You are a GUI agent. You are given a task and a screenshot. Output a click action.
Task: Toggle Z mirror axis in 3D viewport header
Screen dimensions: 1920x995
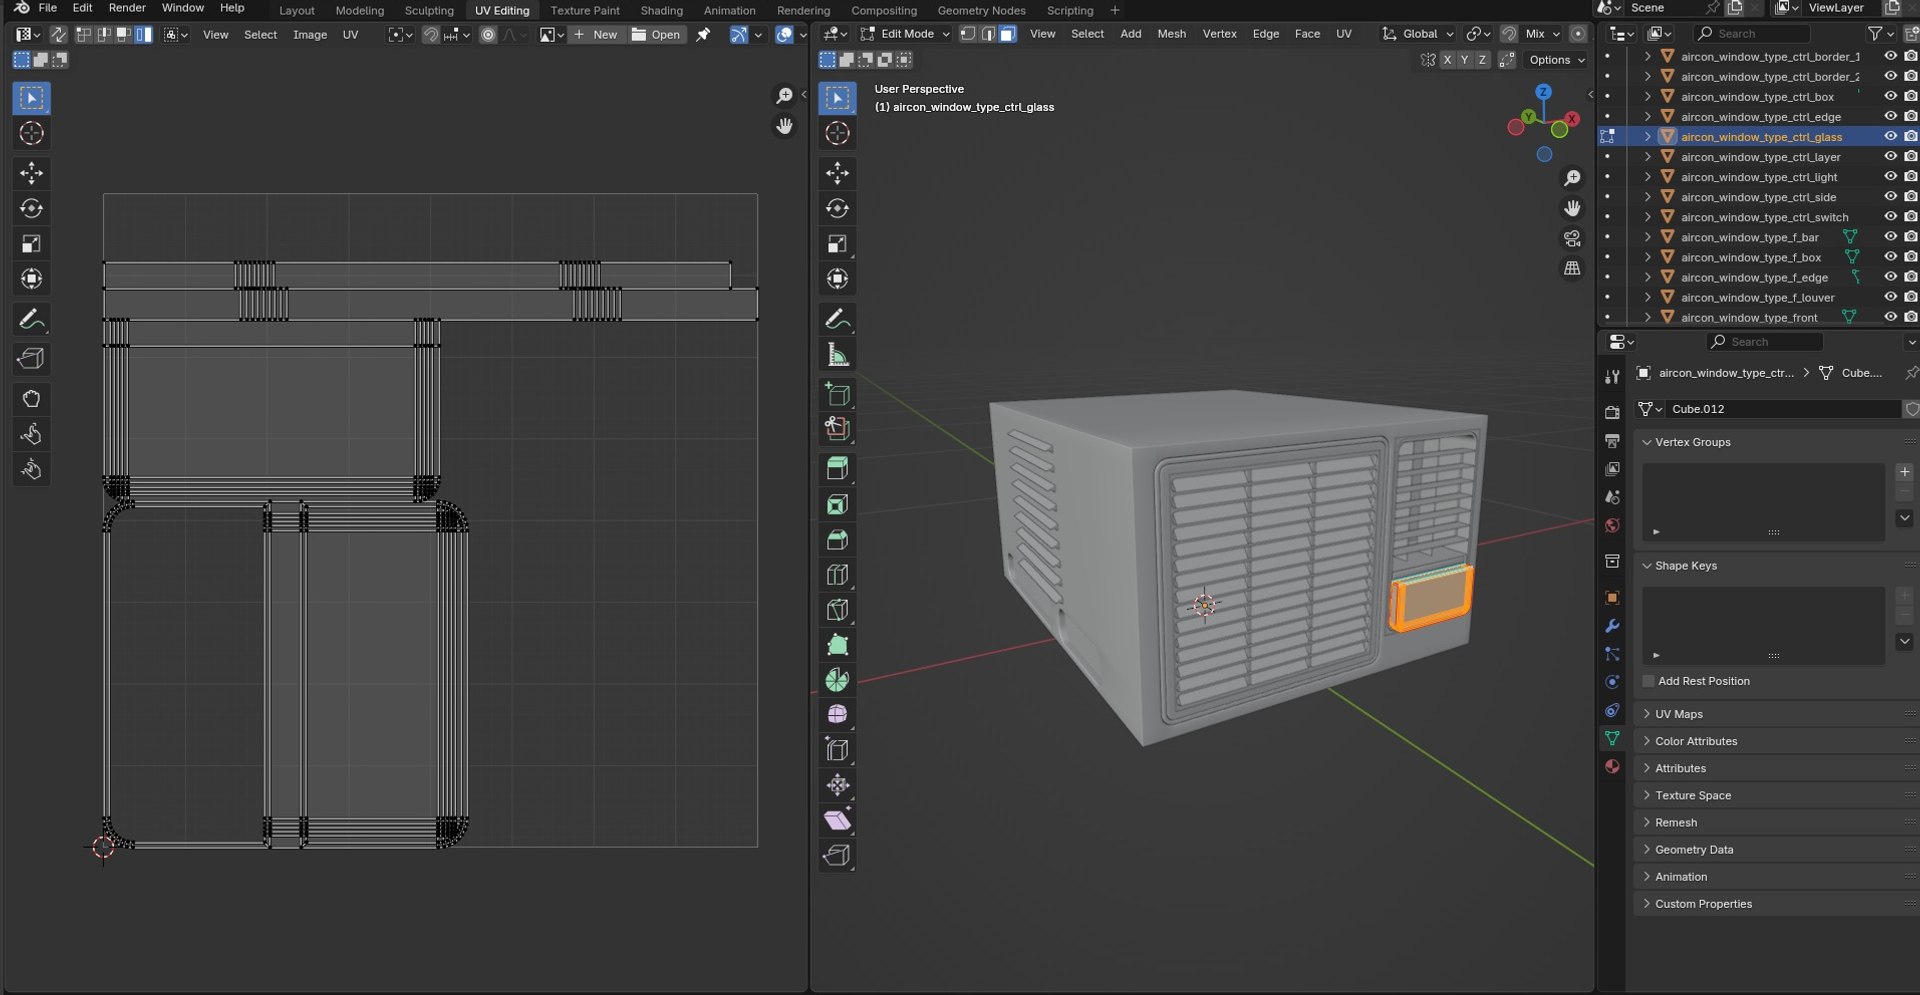(x=1482, y=60)
